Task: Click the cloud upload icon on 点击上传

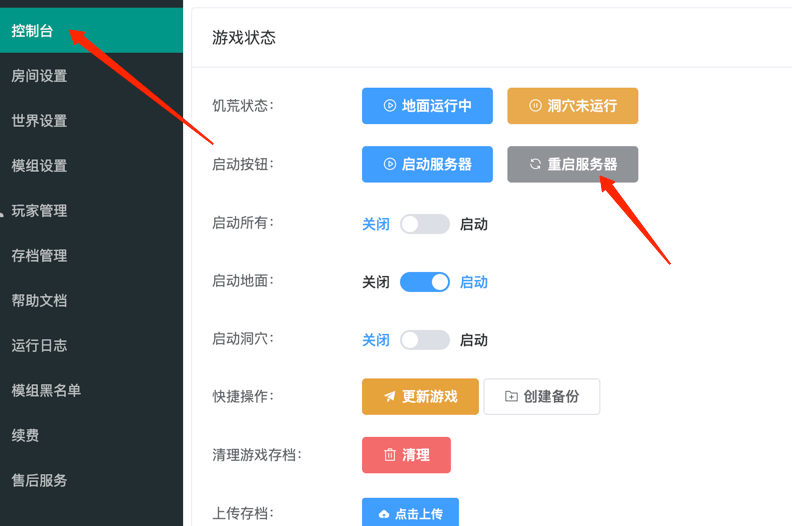Action: (384, 514)
